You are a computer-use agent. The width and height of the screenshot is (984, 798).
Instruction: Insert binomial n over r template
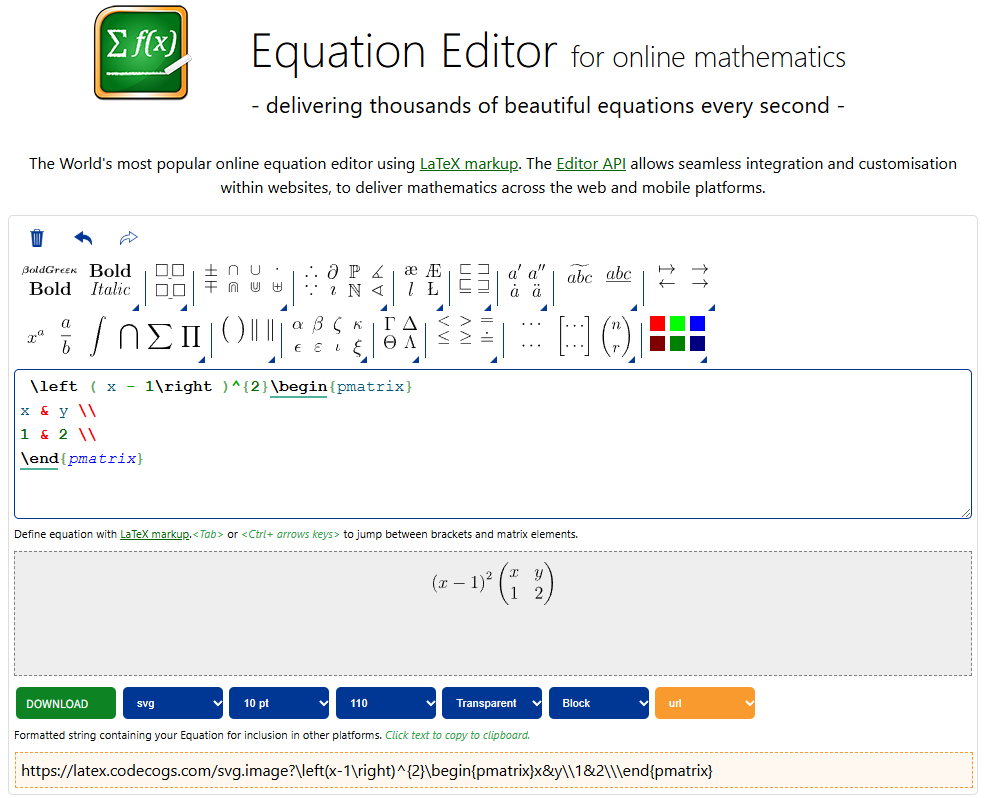[616, 336]
